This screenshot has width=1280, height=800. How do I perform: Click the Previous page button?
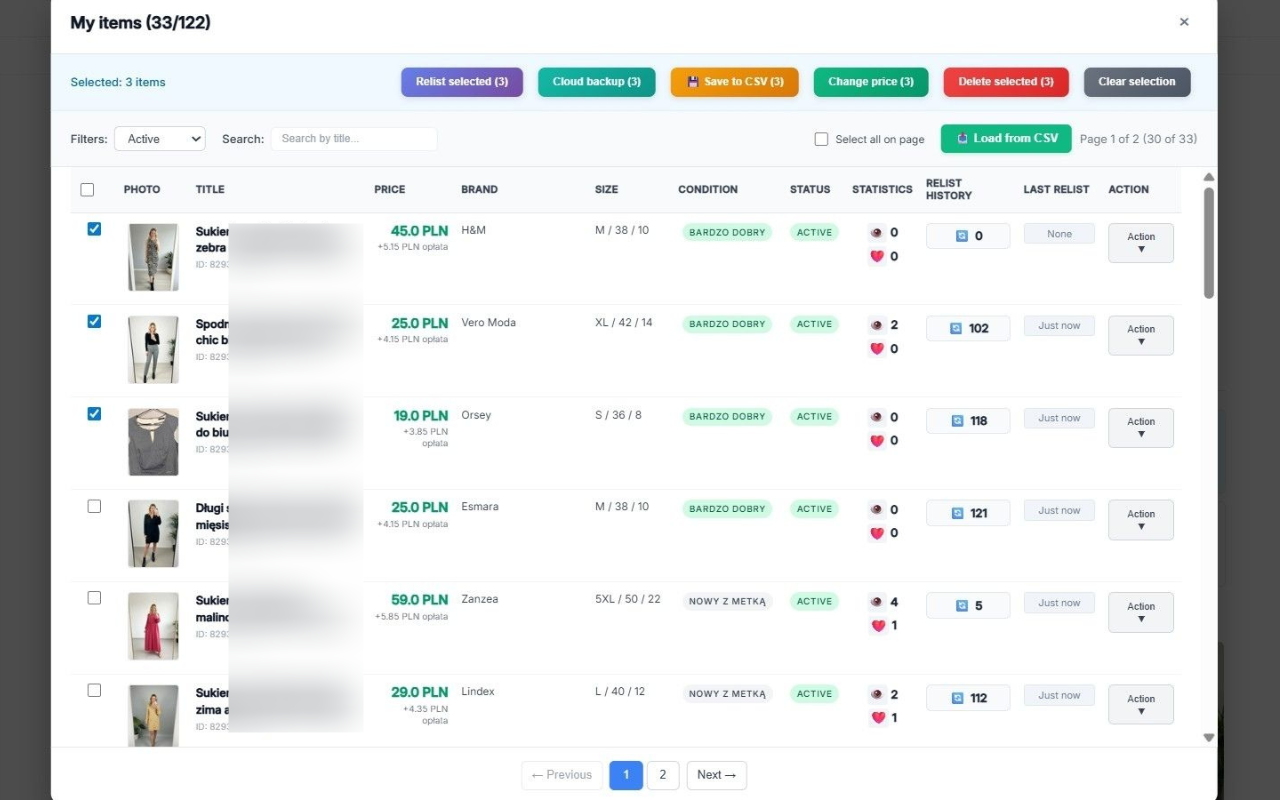point(562,775)
